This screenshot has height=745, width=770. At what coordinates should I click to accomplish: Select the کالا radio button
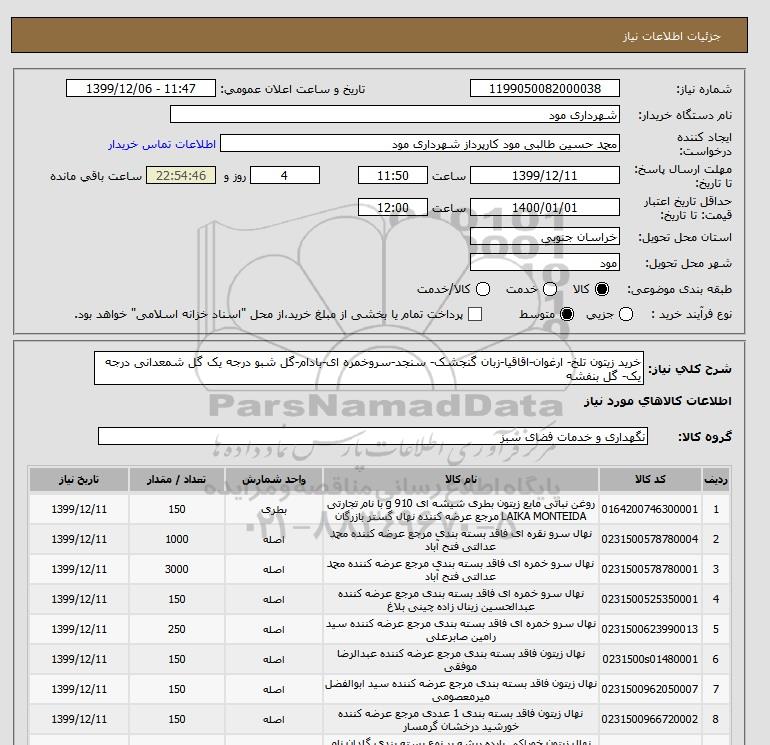click(602, 289)
